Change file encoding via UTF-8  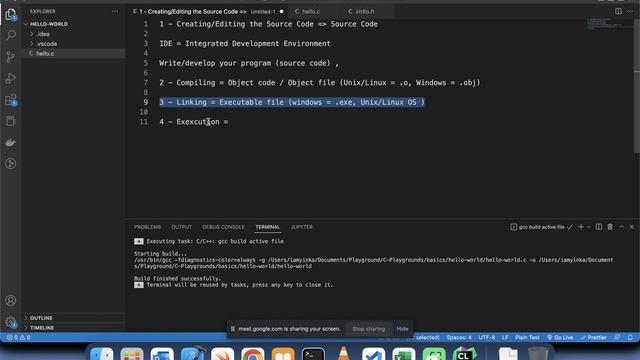(487, 338)
